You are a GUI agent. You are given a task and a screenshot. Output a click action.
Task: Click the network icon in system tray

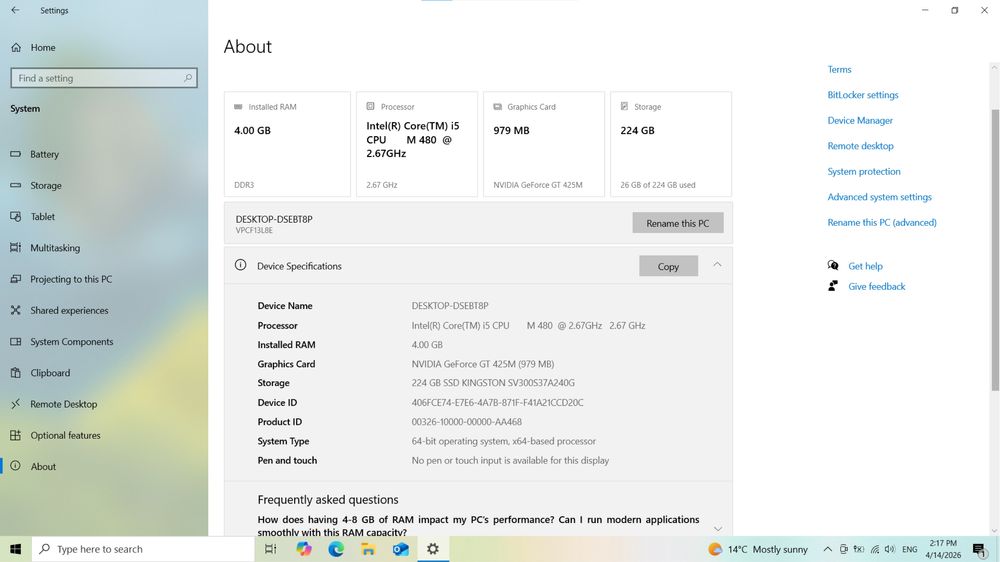click(x=874, y=549)
